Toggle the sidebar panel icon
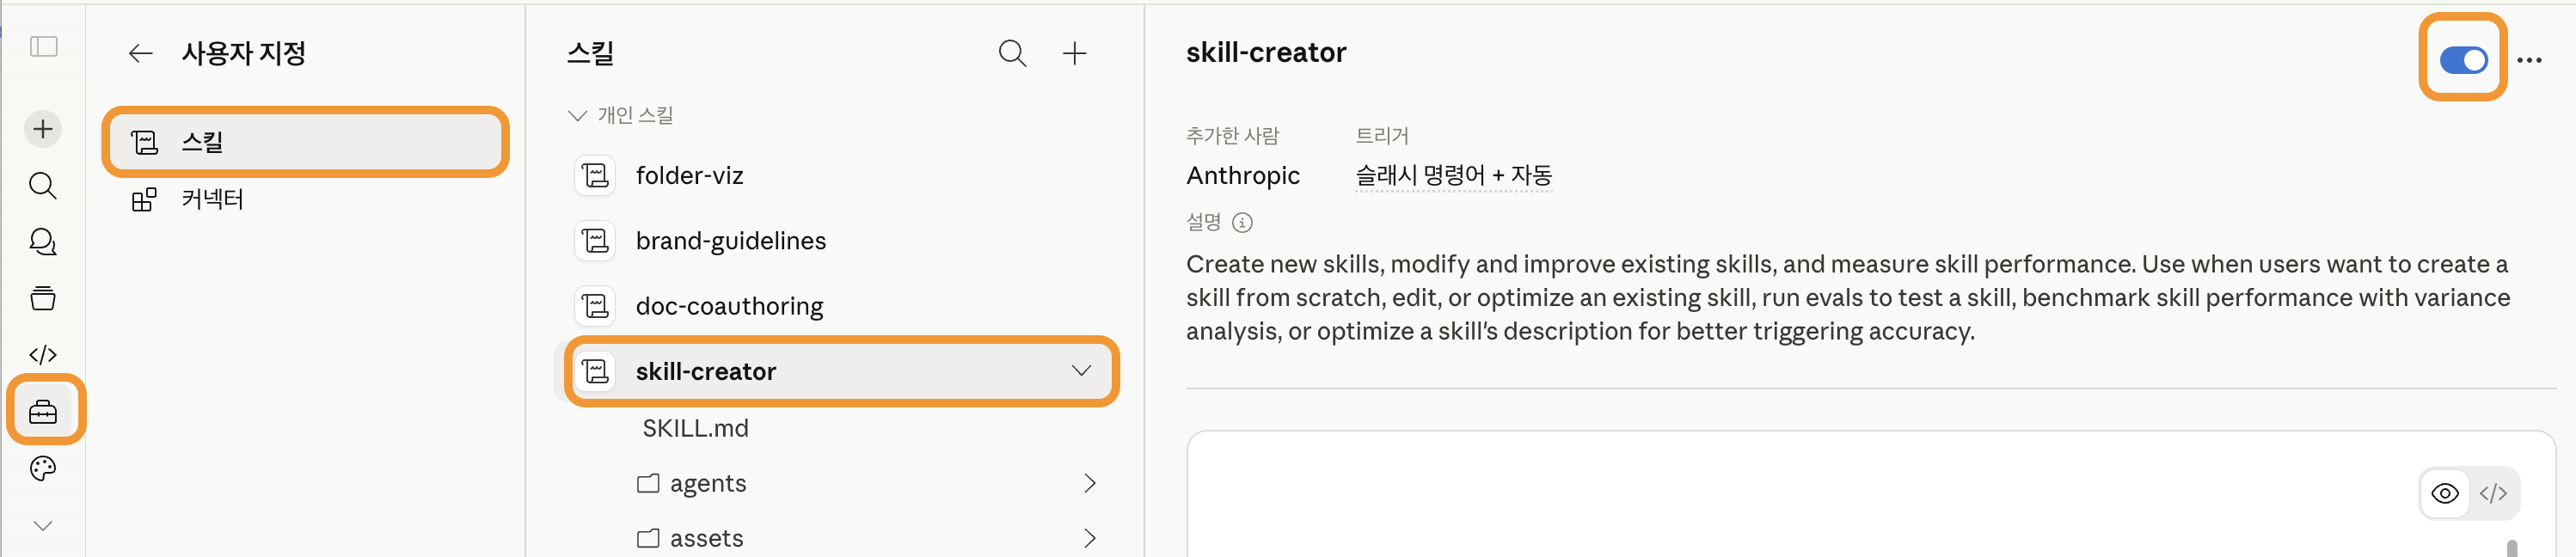 pos(43,47)
